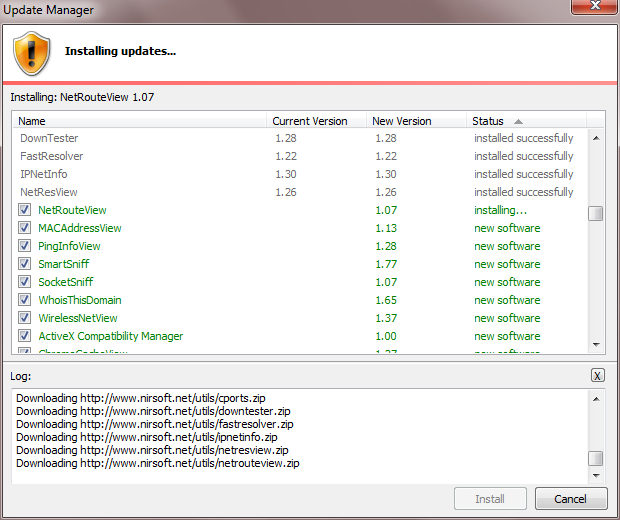This screenshot has width=620, height=520.
Task: Select the IPNetInfo row
Action: tap(300, 174)
